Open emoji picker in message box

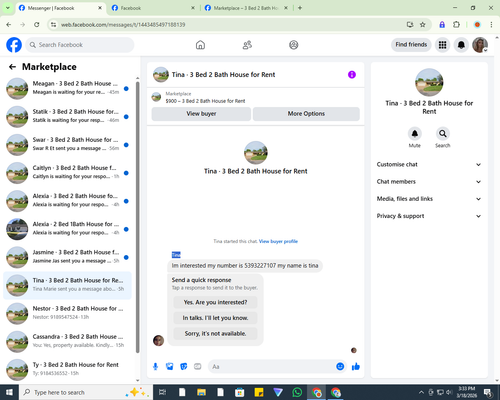tap(340, 367)
